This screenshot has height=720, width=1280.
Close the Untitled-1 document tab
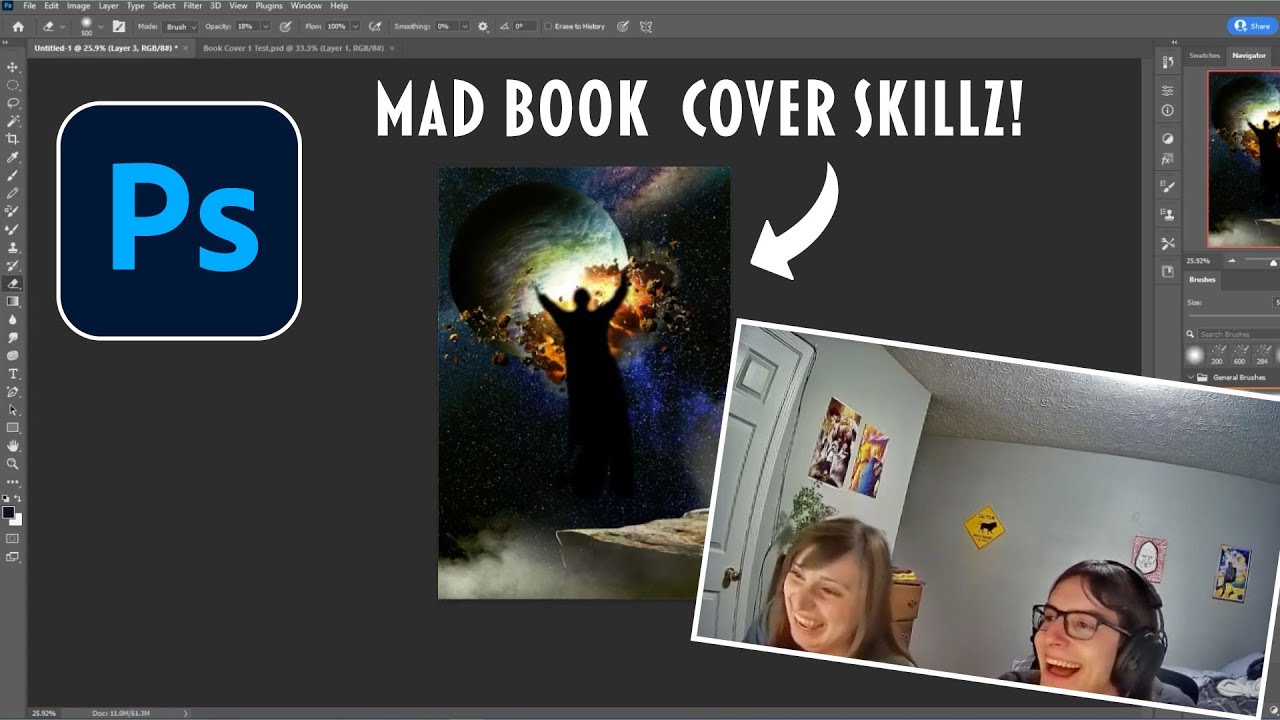187,48
